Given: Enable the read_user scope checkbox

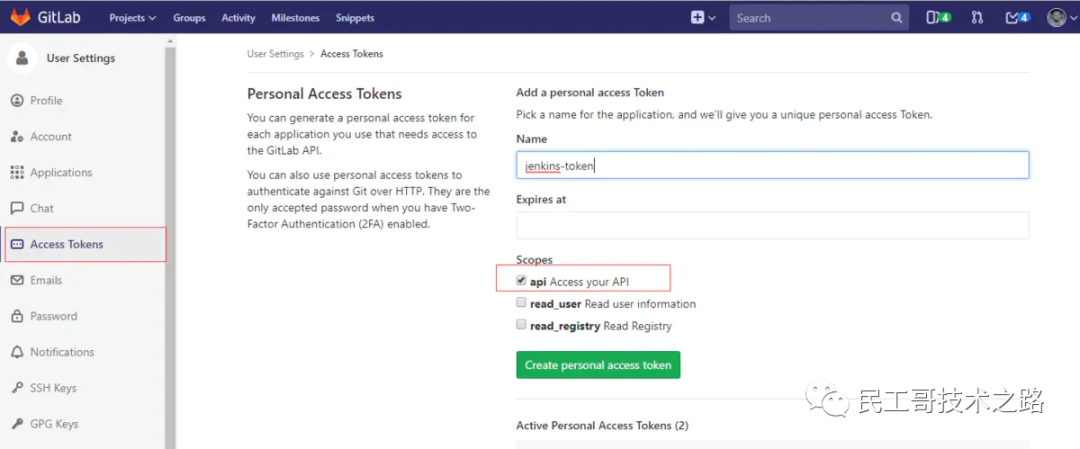Looking at the screenshot, I should (x=521, y=302).
